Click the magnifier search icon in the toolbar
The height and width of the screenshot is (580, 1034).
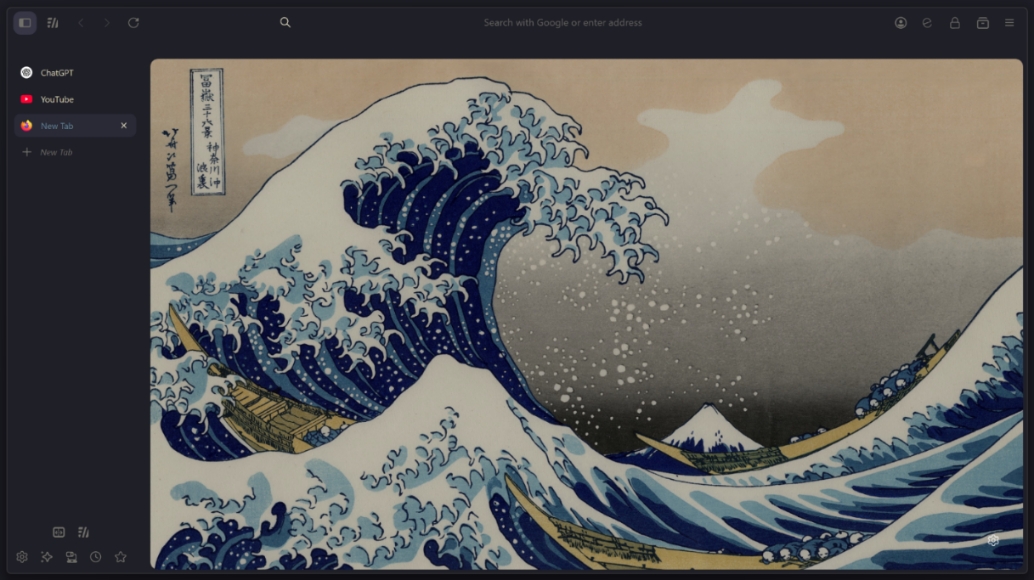(285, 22)
